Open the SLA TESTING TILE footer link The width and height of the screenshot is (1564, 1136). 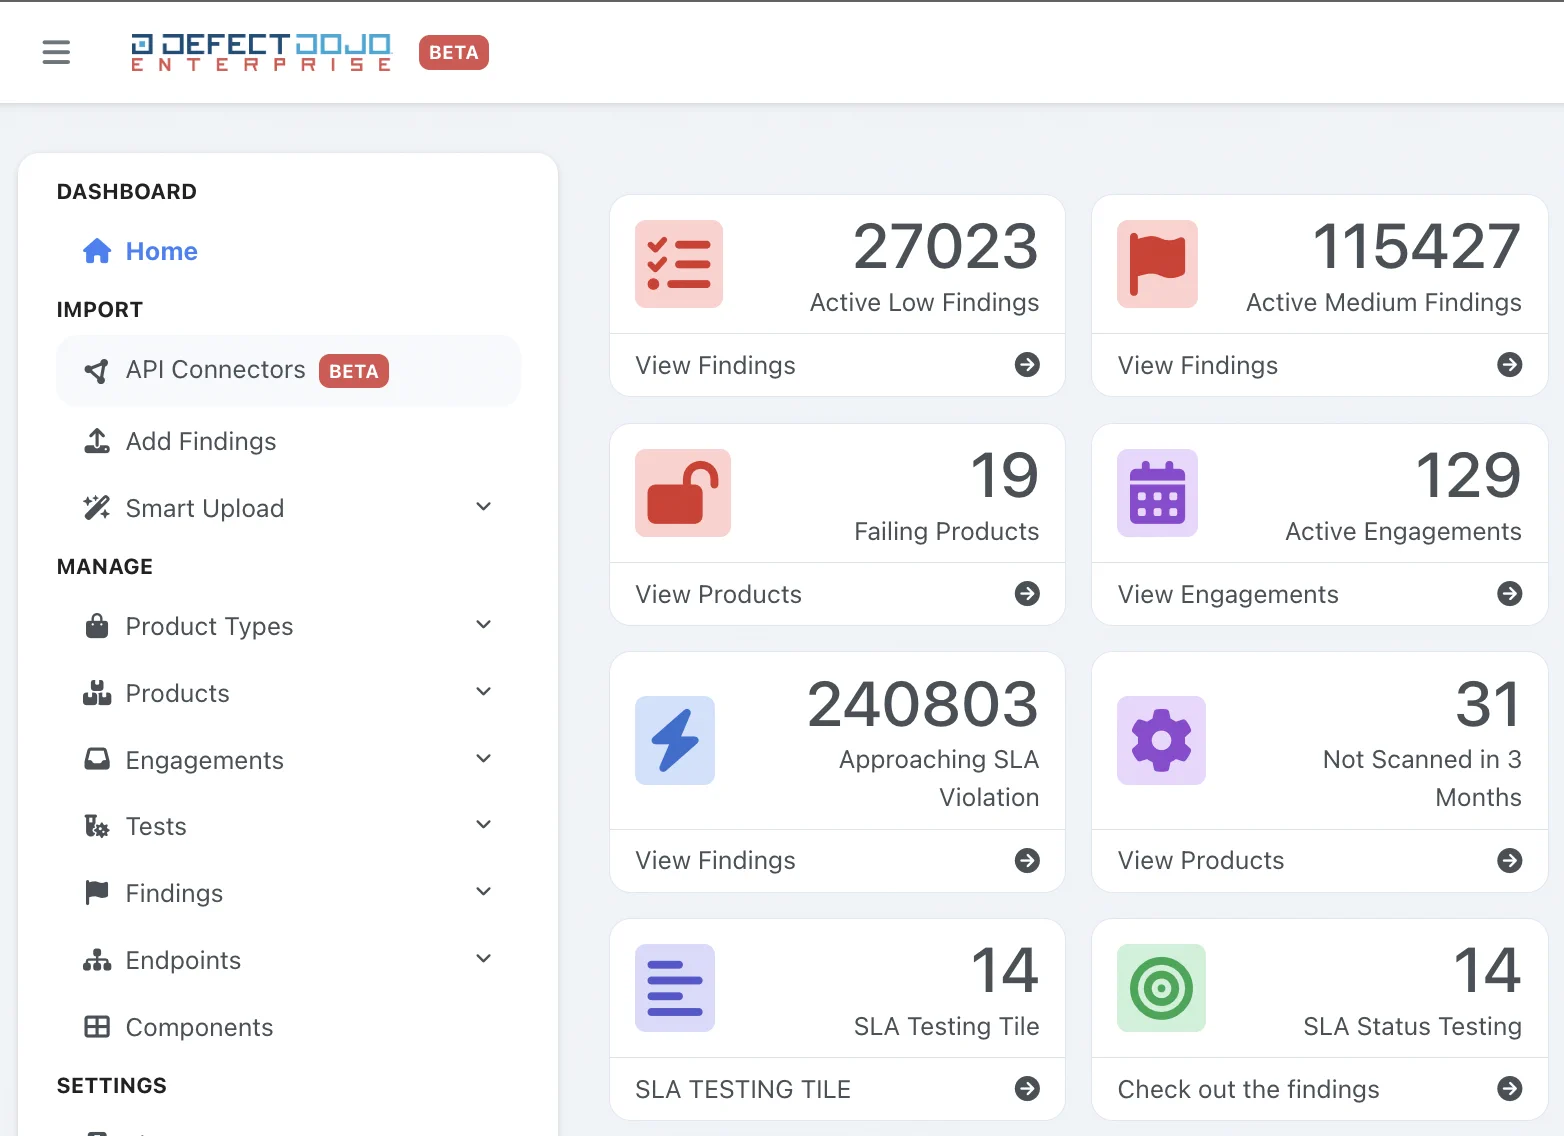pos(742,1089)
